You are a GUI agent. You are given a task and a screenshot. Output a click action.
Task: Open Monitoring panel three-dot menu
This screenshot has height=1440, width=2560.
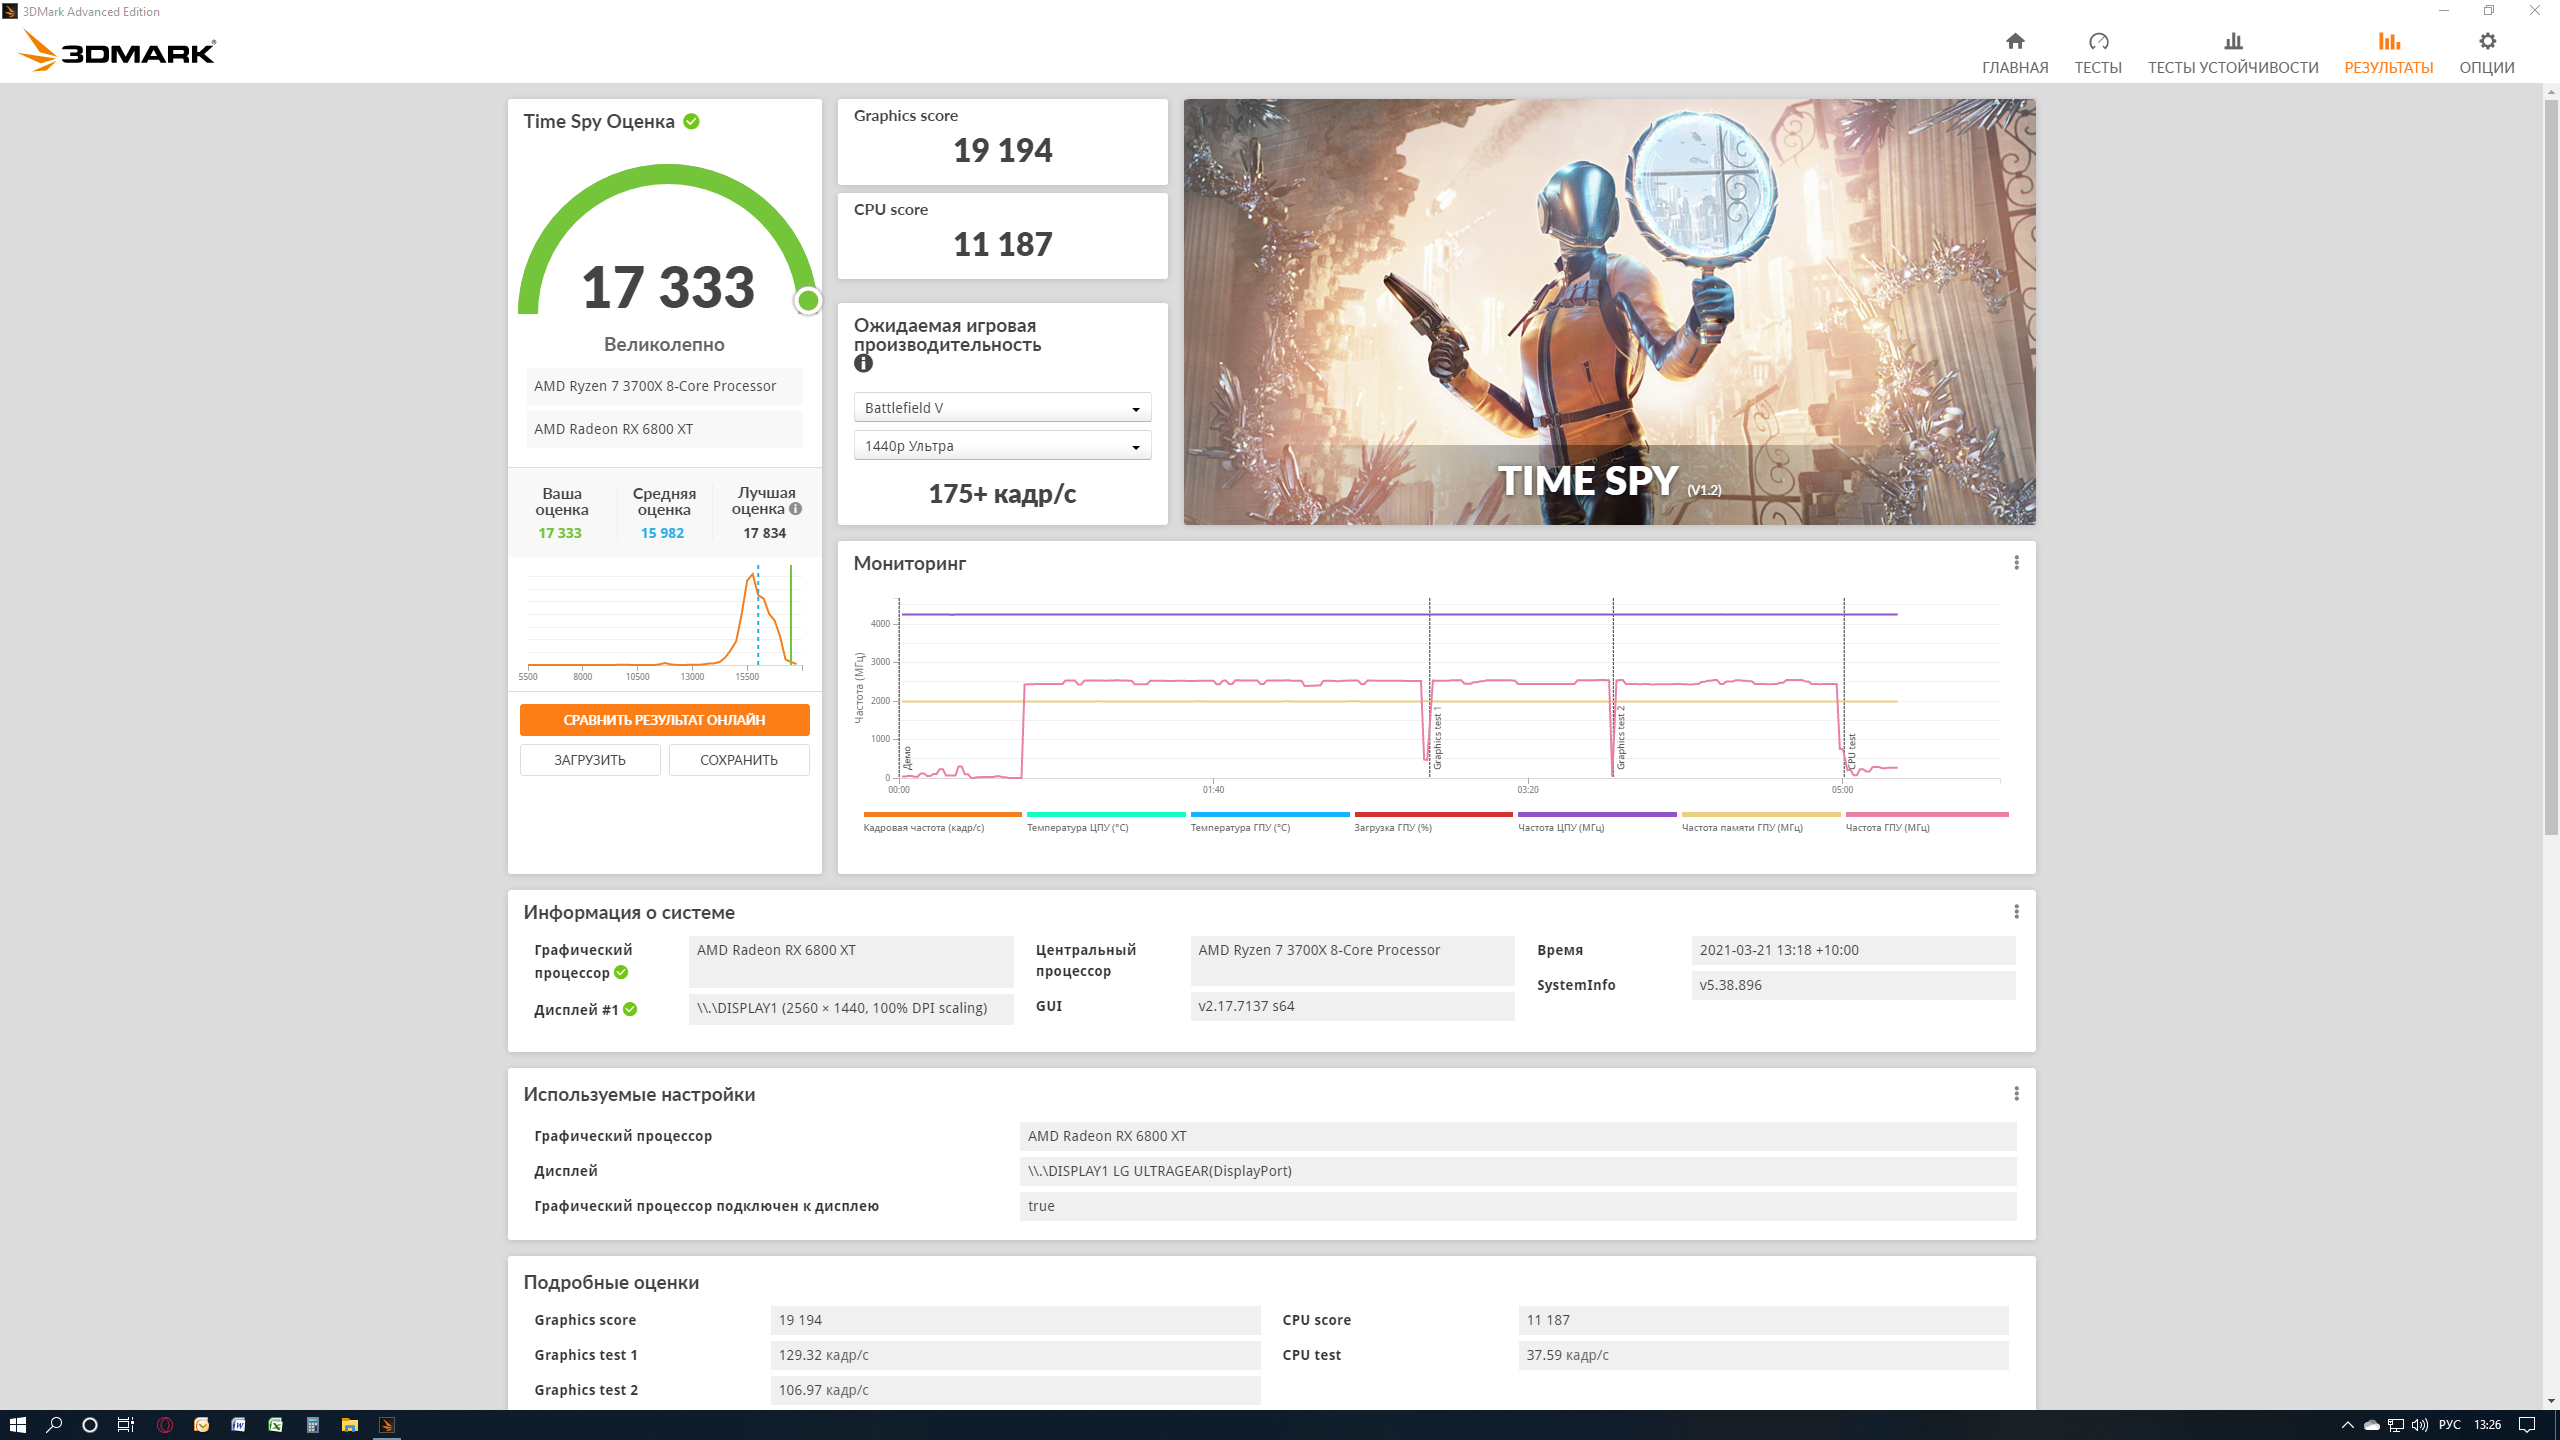(2016, 563)
